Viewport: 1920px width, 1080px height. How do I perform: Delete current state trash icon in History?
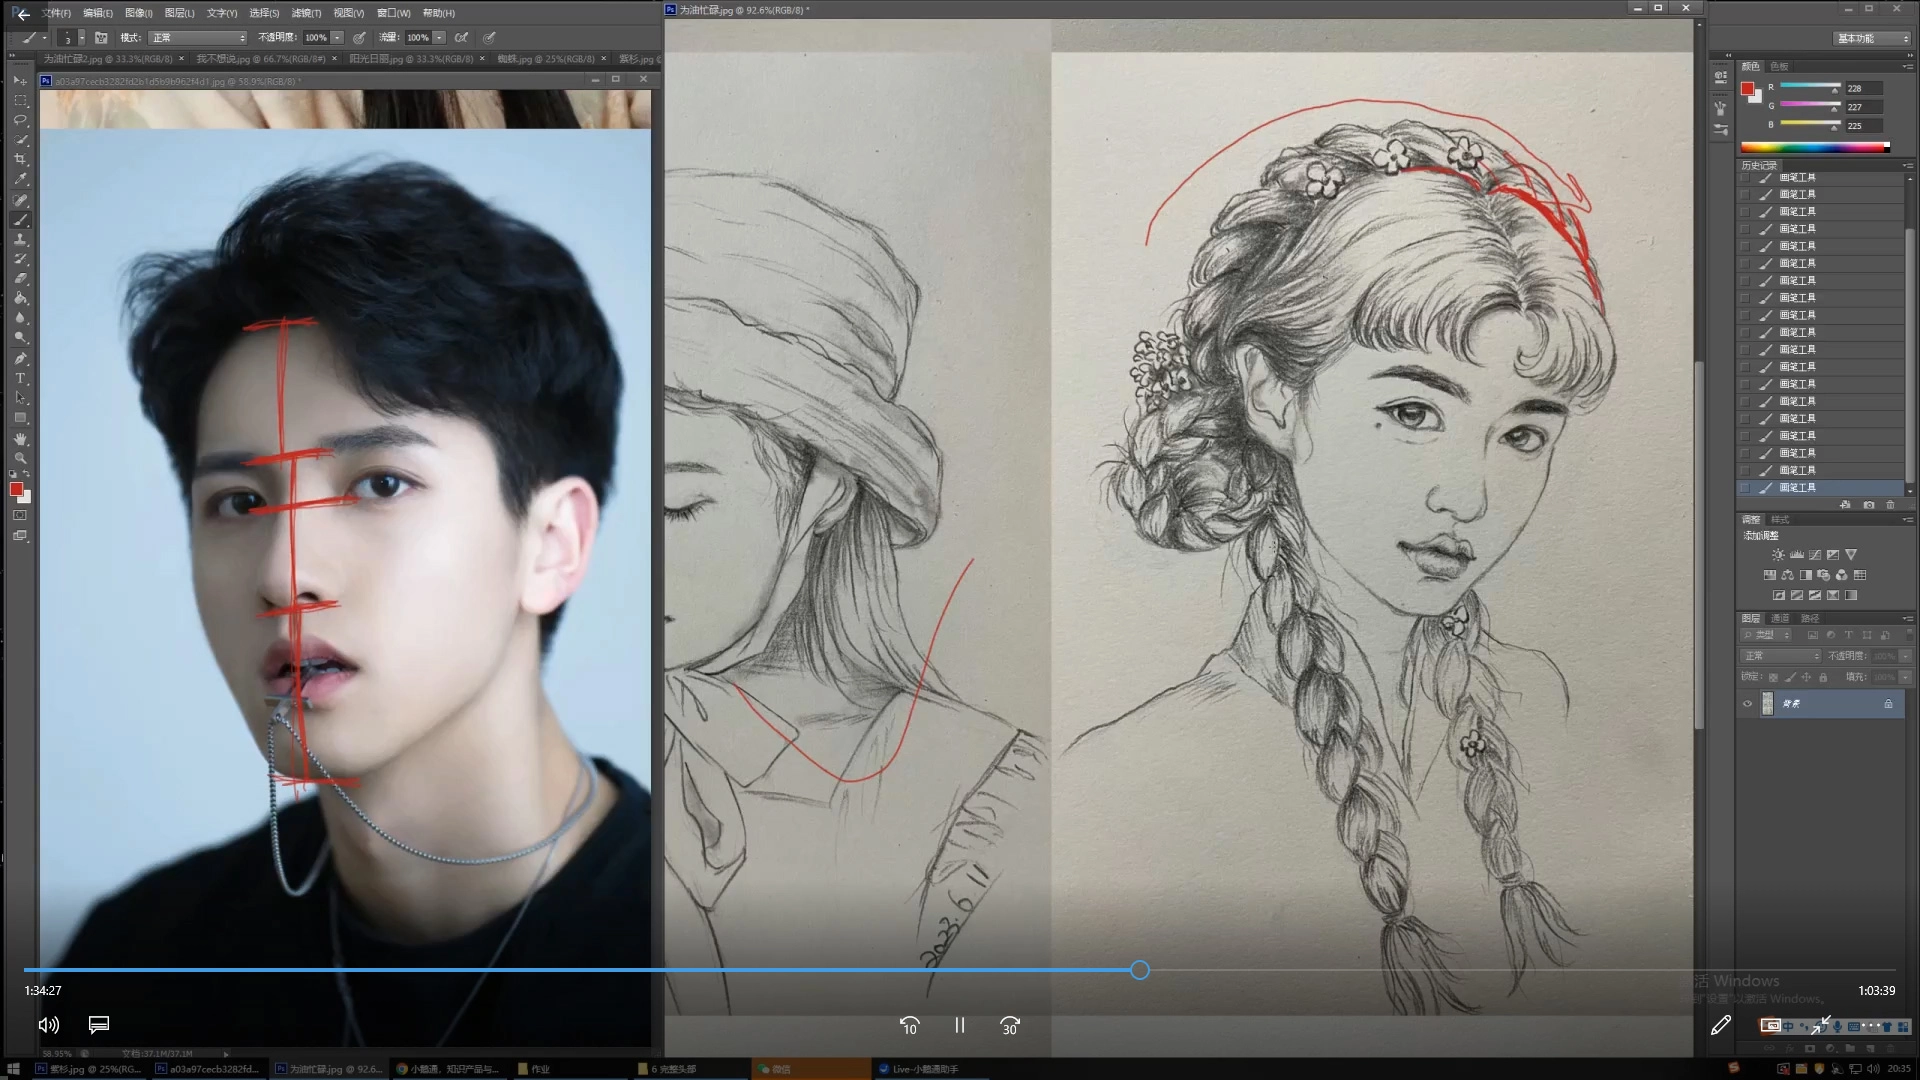click(1890, 505)
